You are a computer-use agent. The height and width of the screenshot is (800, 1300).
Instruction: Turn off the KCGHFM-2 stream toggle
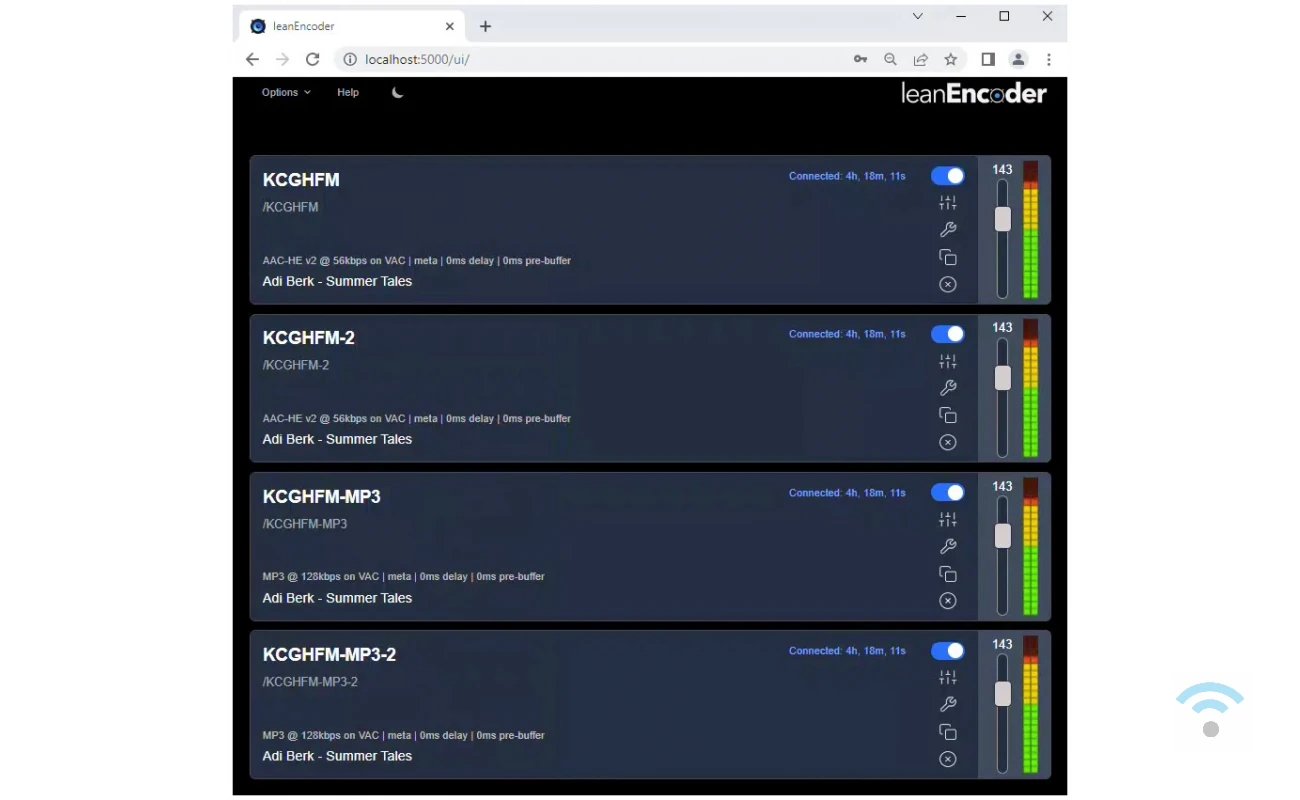(x=947, y=334)
